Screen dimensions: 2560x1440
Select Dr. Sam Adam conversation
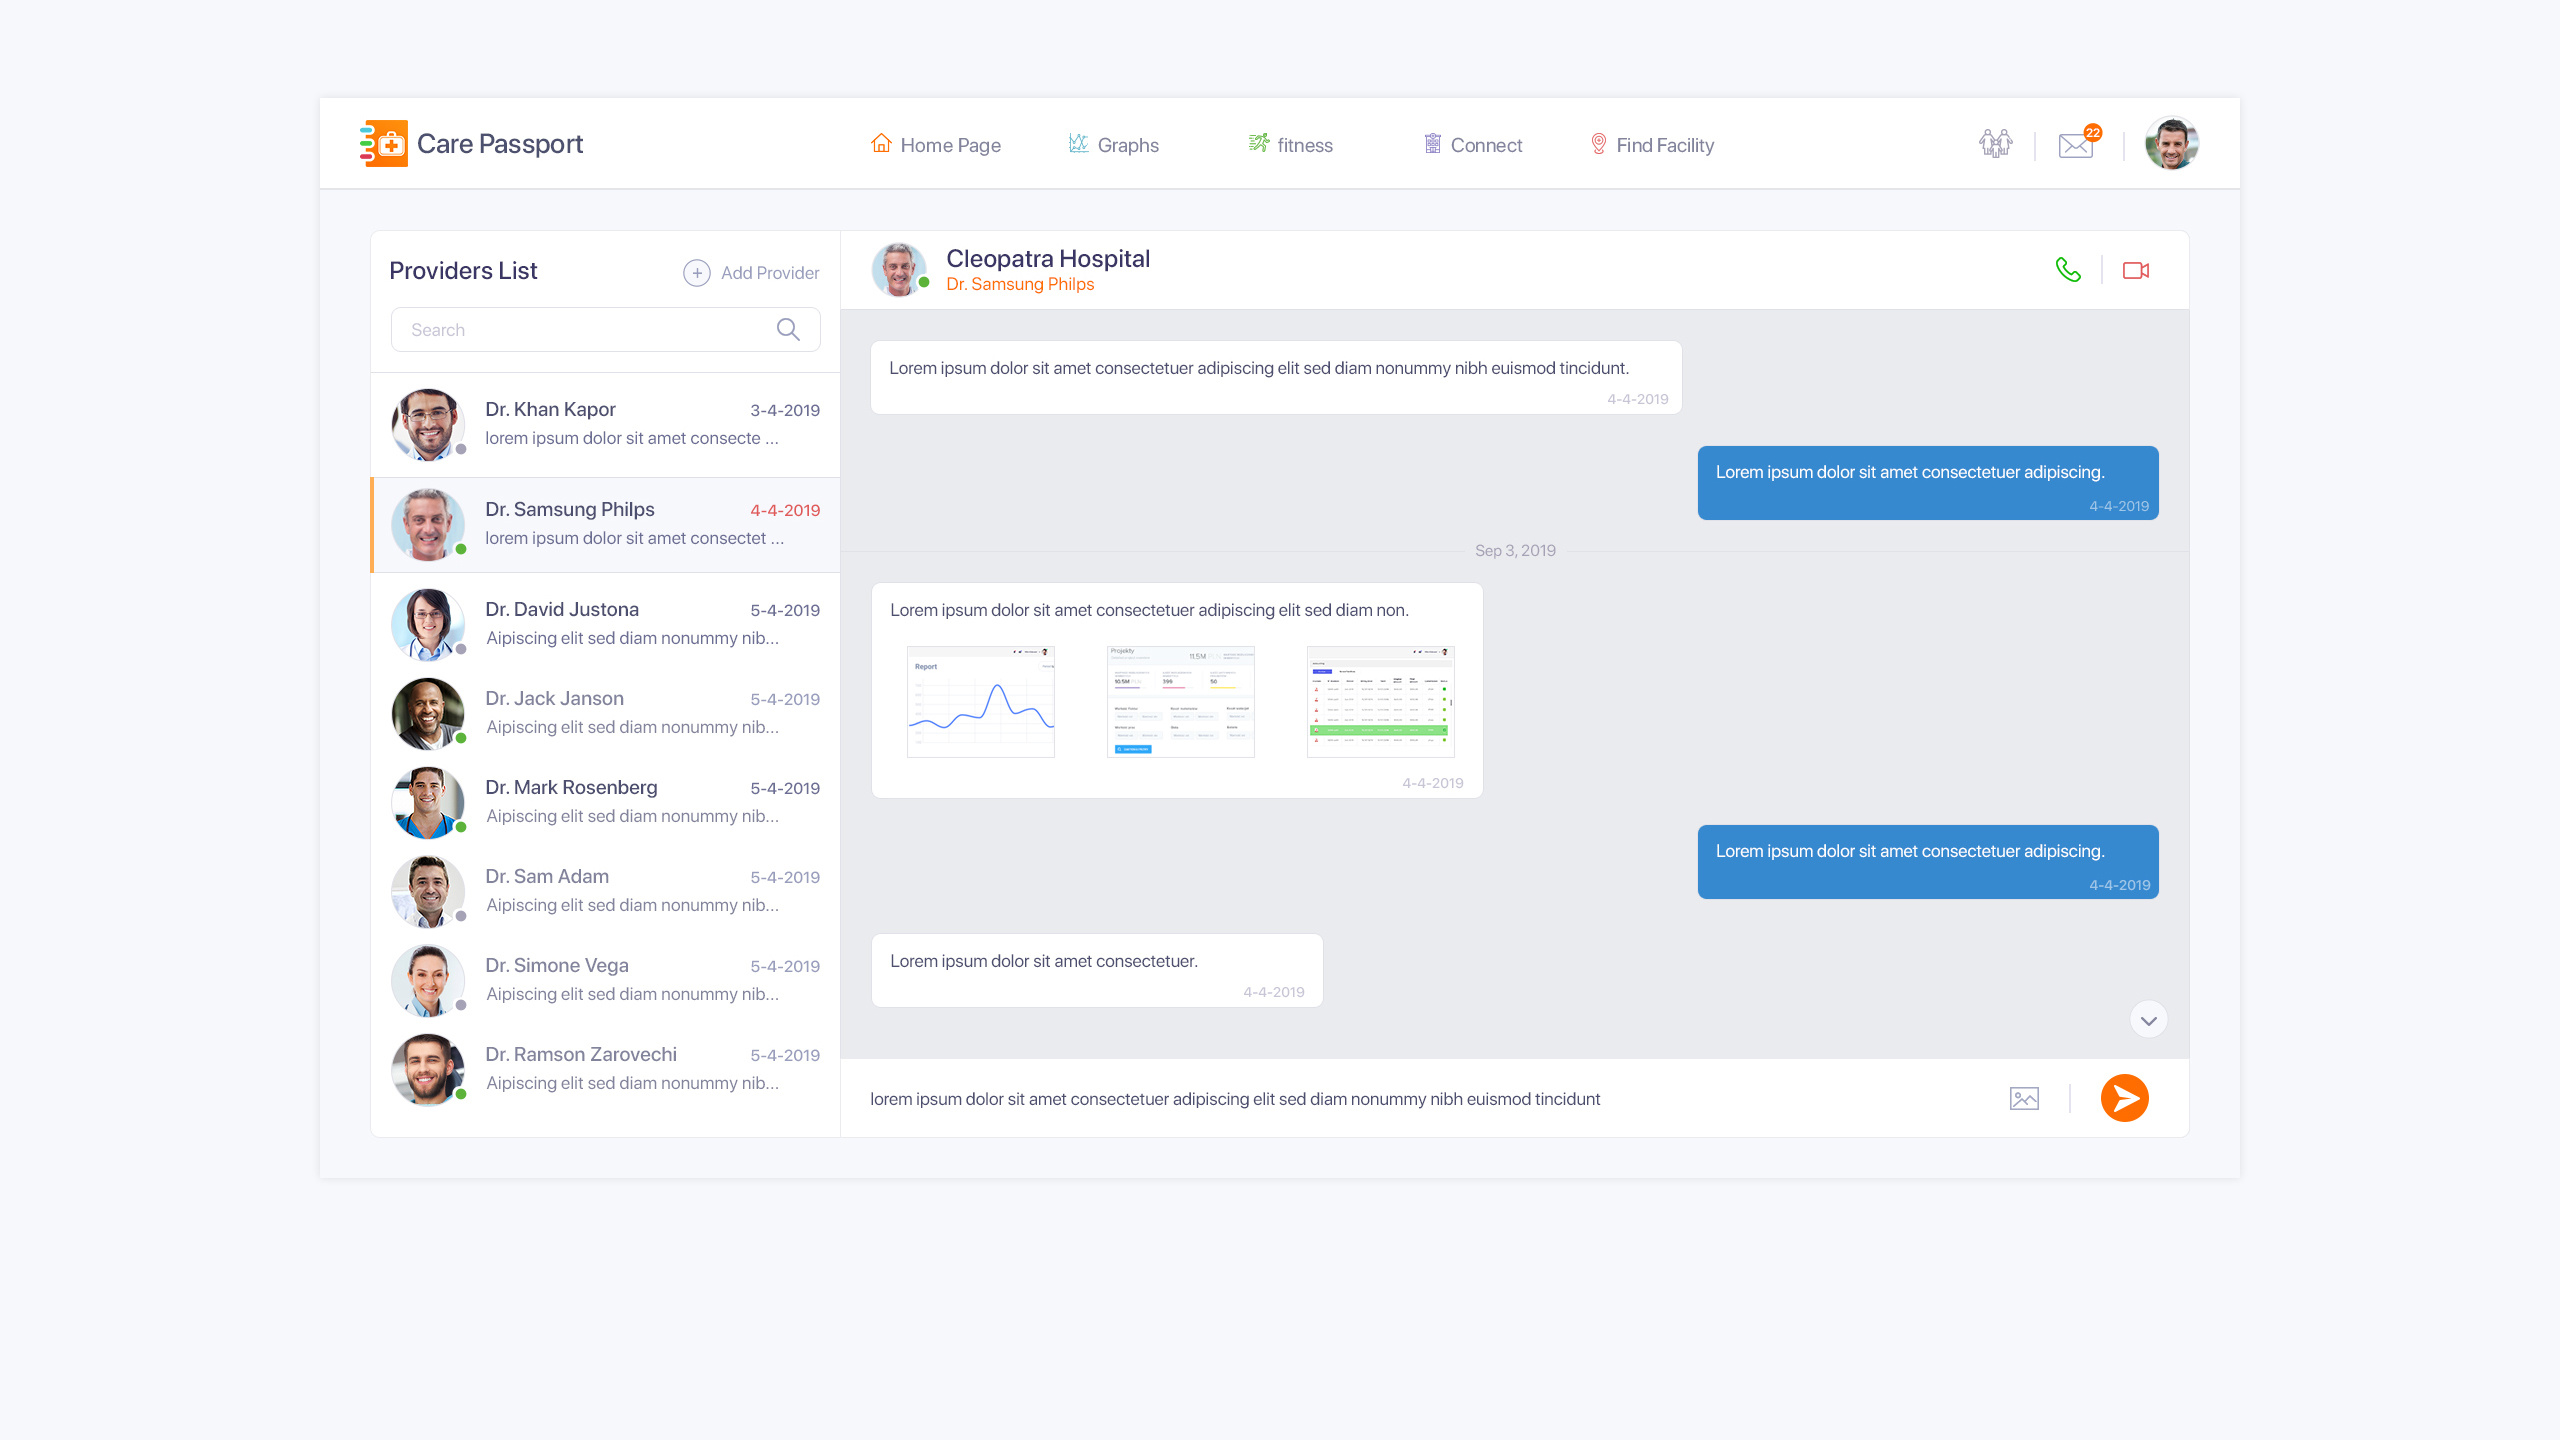(606, 891)
